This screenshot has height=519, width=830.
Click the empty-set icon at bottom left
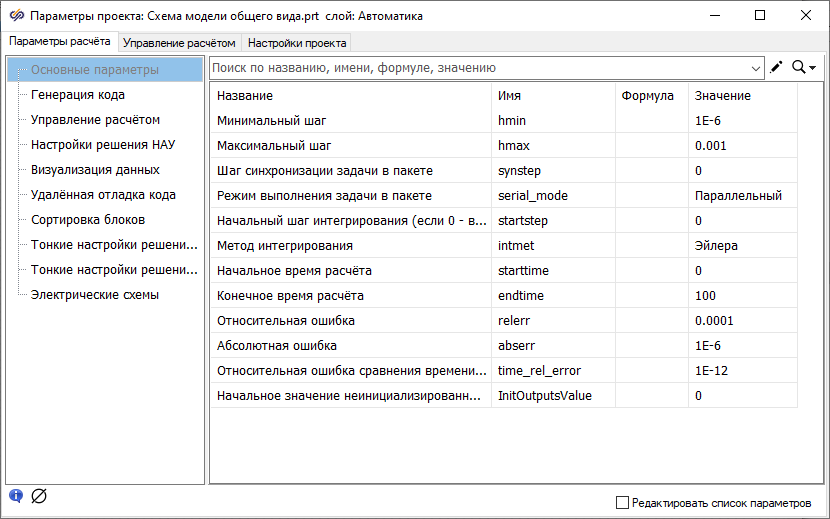[x=39, y=496]
